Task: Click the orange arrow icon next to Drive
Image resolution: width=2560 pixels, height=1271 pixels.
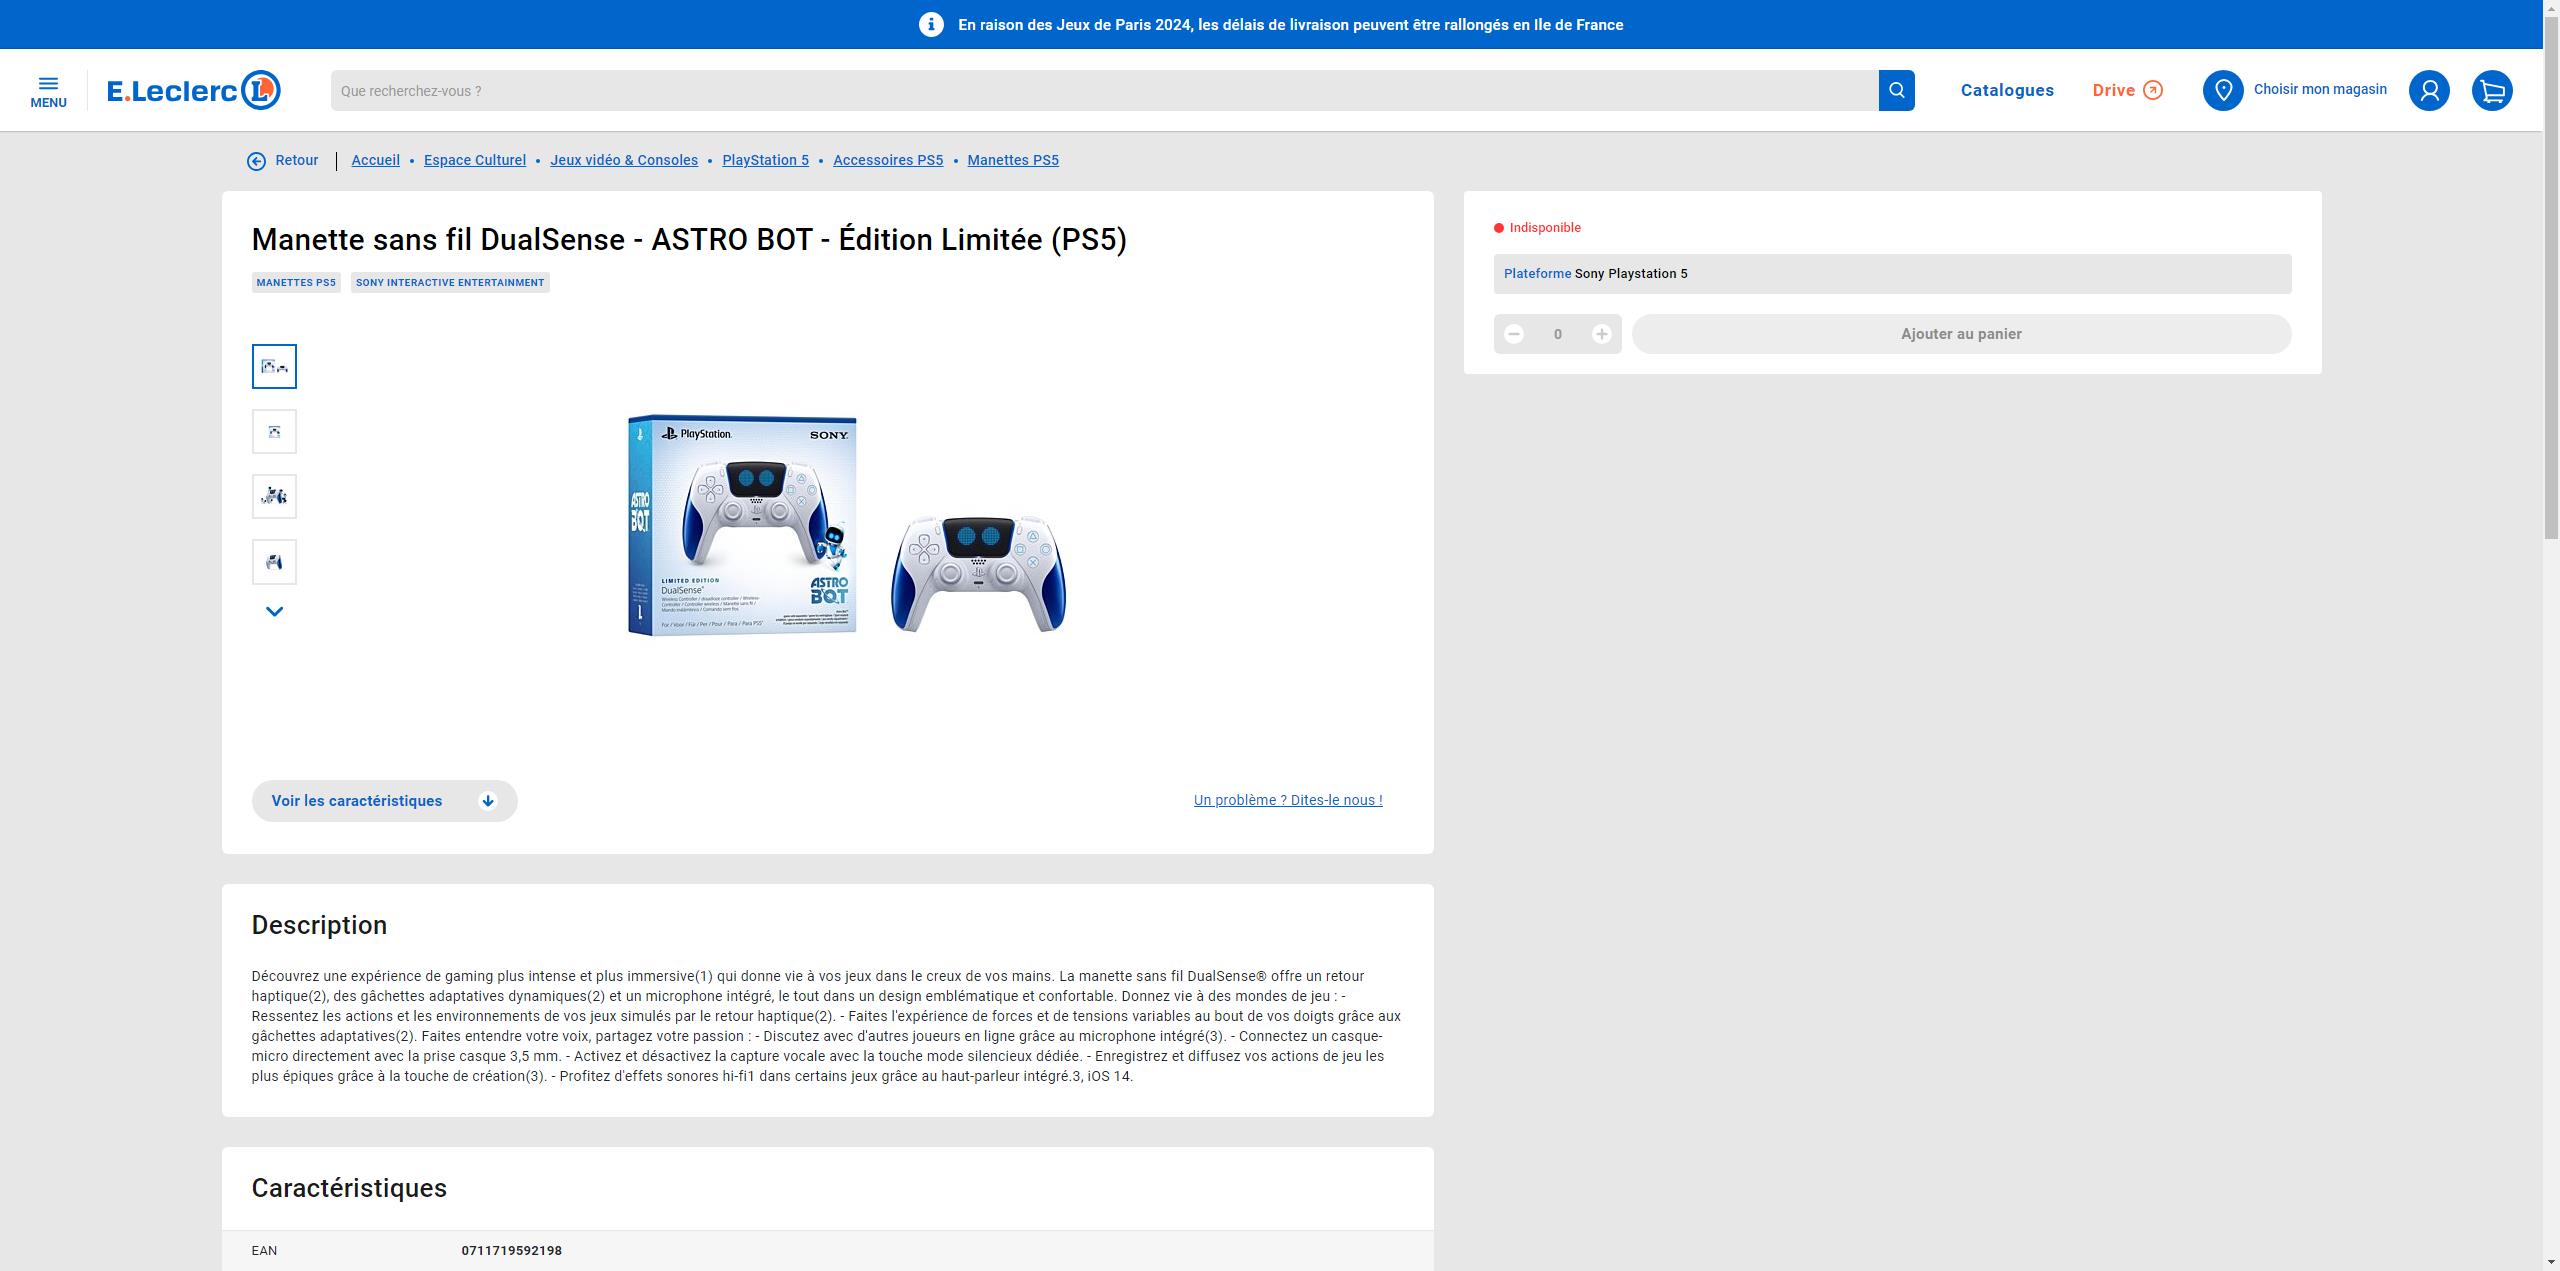Action: click(2154, 90)
